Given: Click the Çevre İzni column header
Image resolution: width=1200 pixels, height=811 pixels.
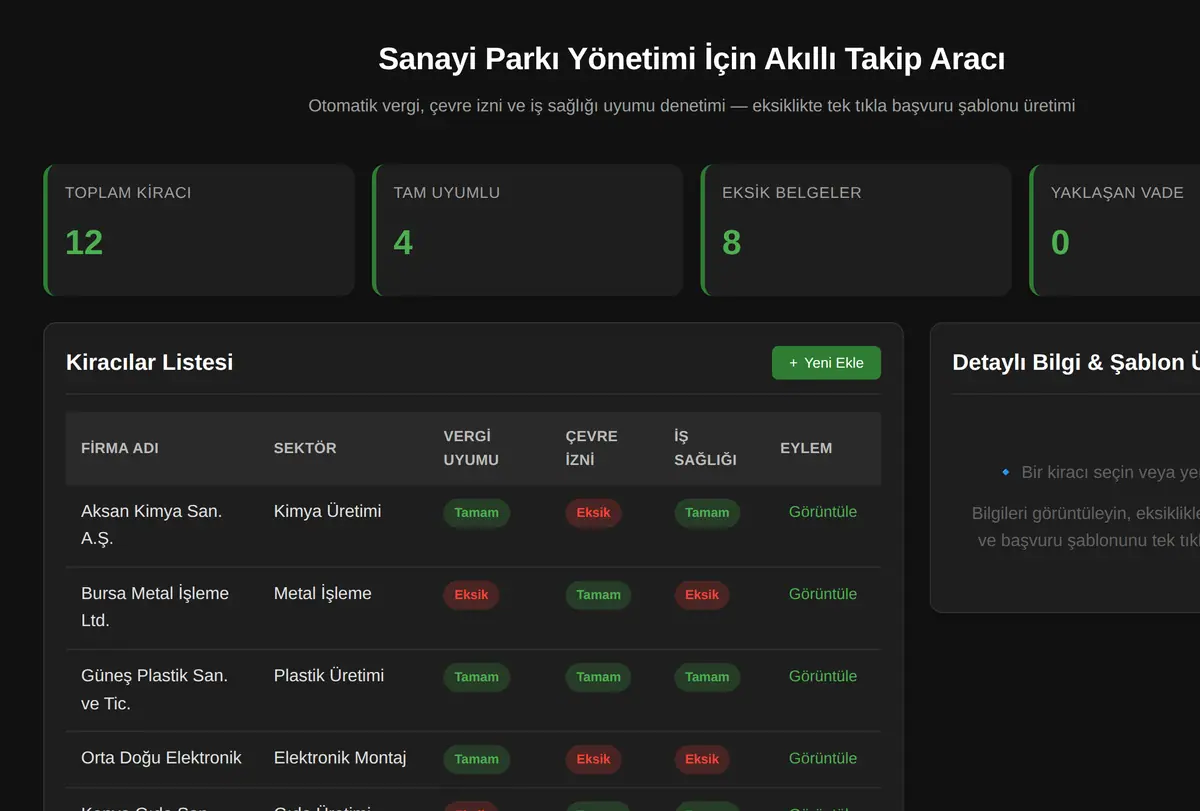Looking at the screenshot, I should pyautogui.click(x=592, y=448).
